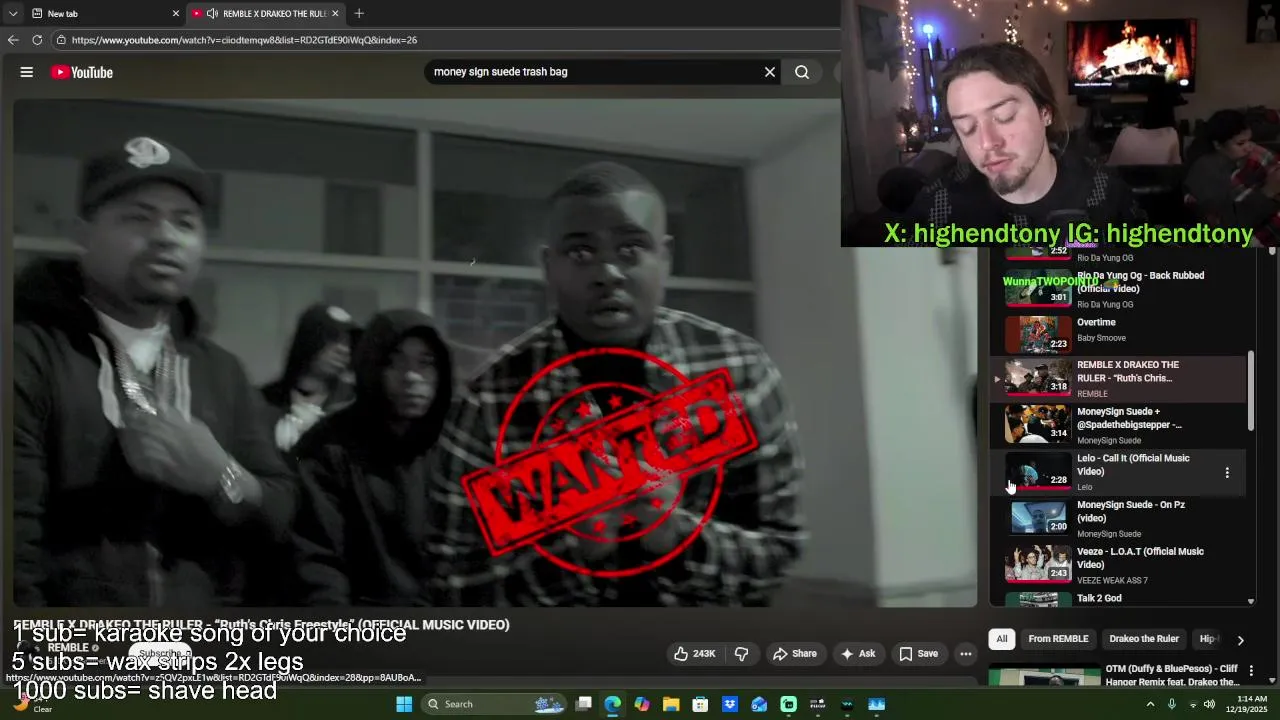Open volume control from system tray
This screenshot has height=720, width=1280.
1209,704
